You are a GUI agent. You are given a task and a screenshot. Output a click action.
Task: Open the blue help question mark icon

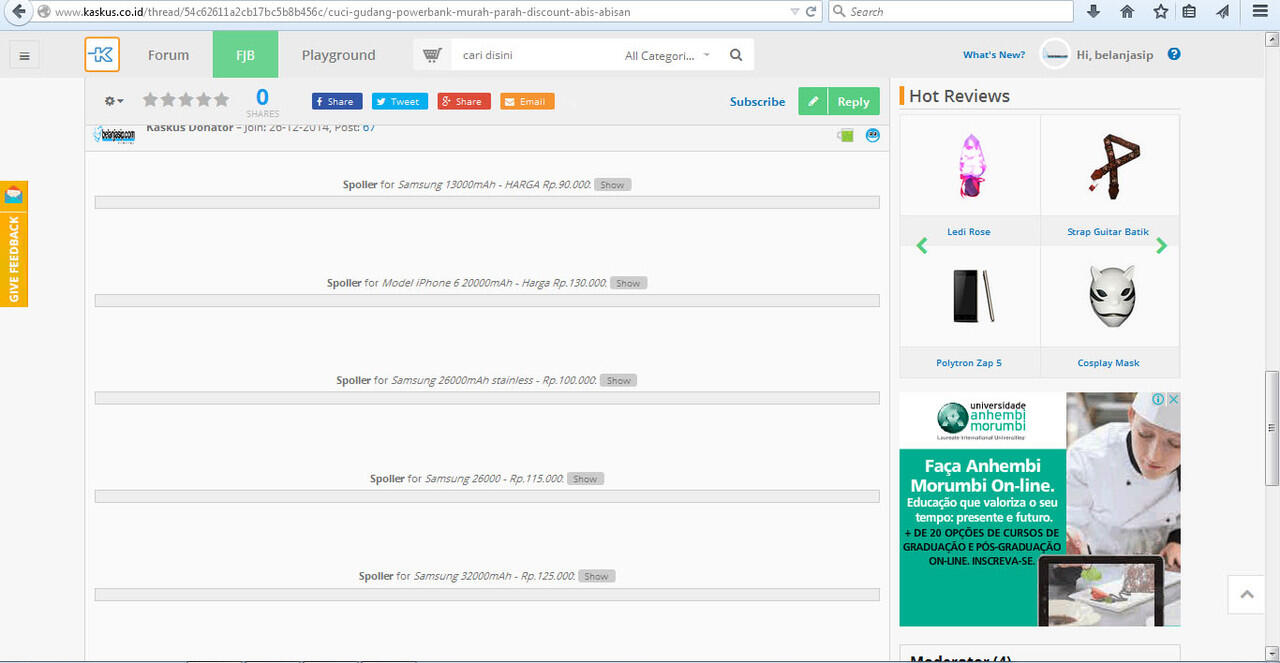pos(1174,54)
